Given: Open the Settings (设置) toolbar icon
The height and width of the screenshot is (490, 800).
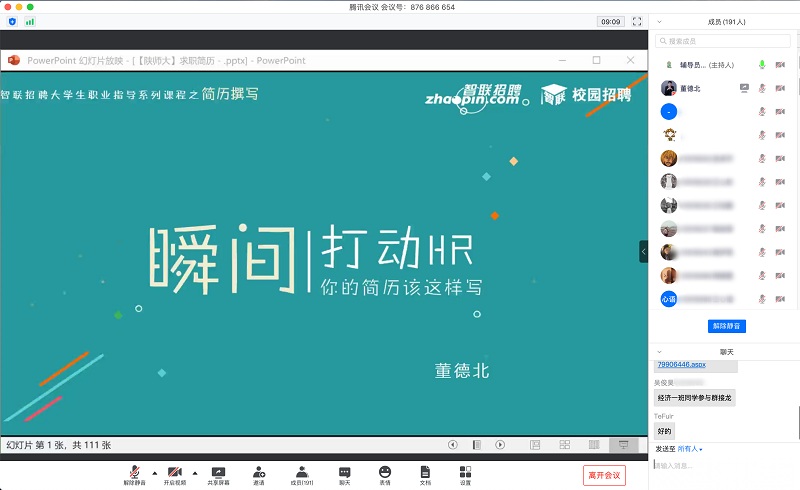Looking at the screenshot, I should point(465,471).
